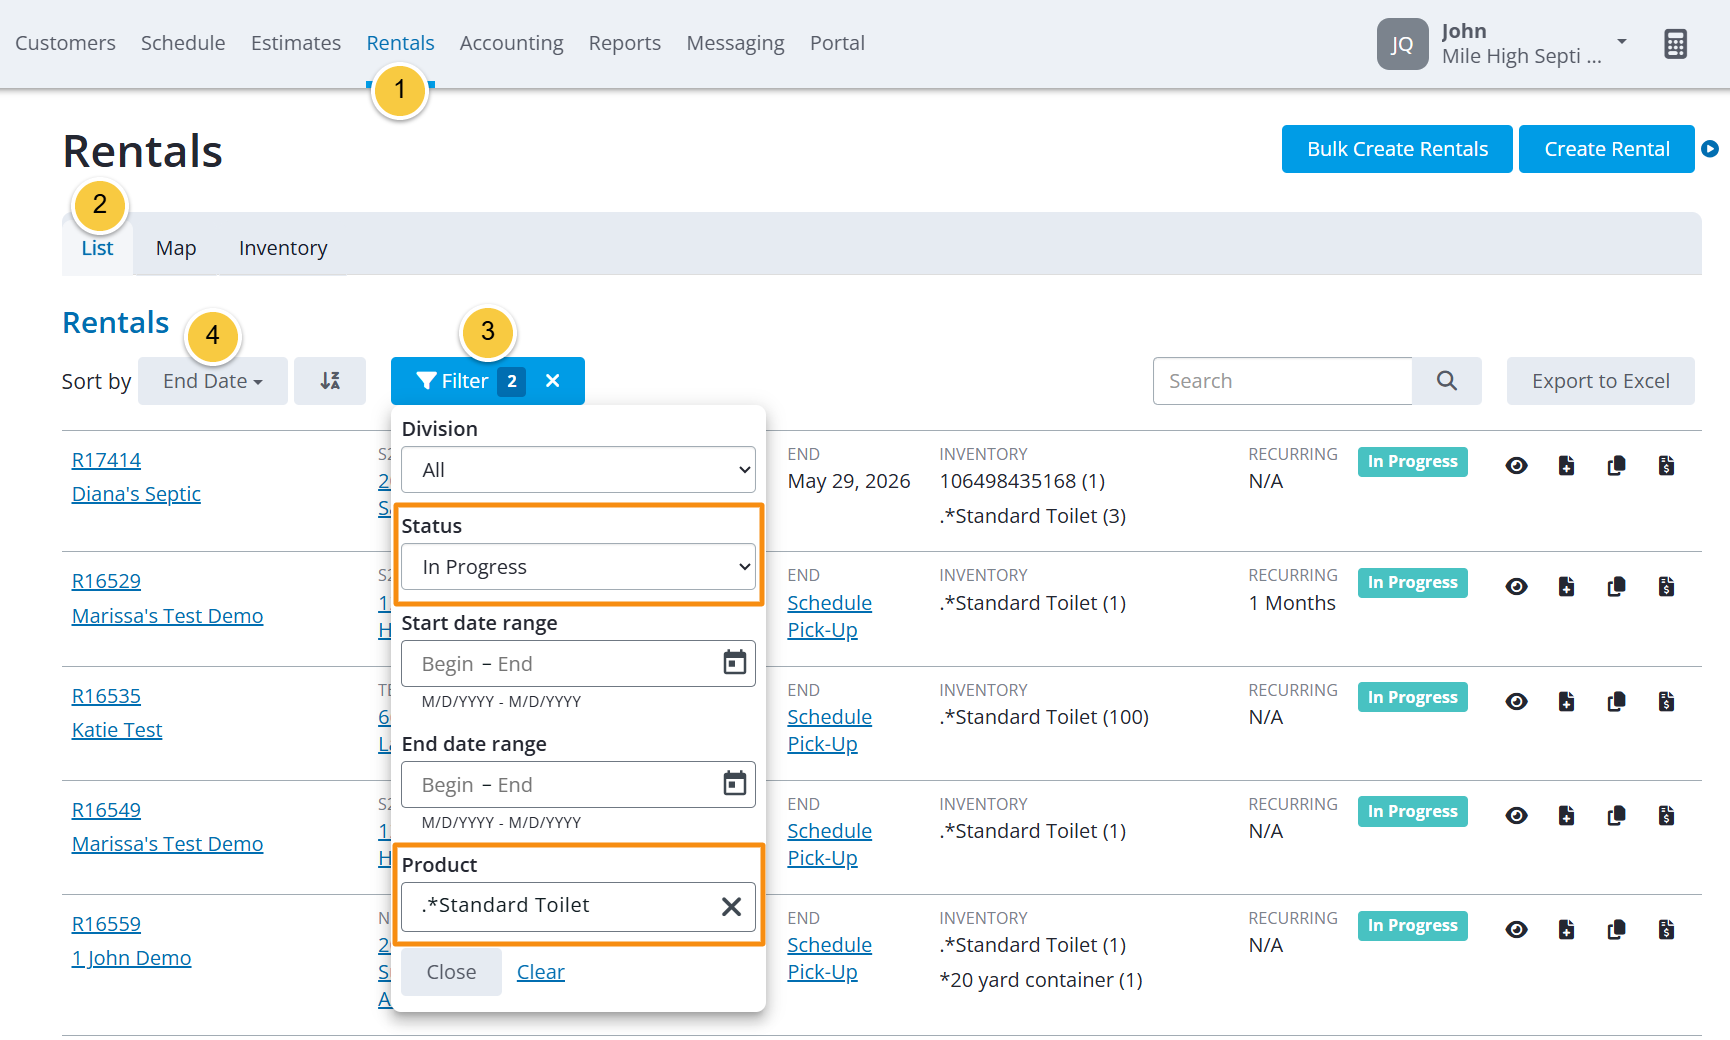Click copy icon for rental R17414
The height and width of the screenshot is (1040, 1730).
click(x=1616, y=466)
